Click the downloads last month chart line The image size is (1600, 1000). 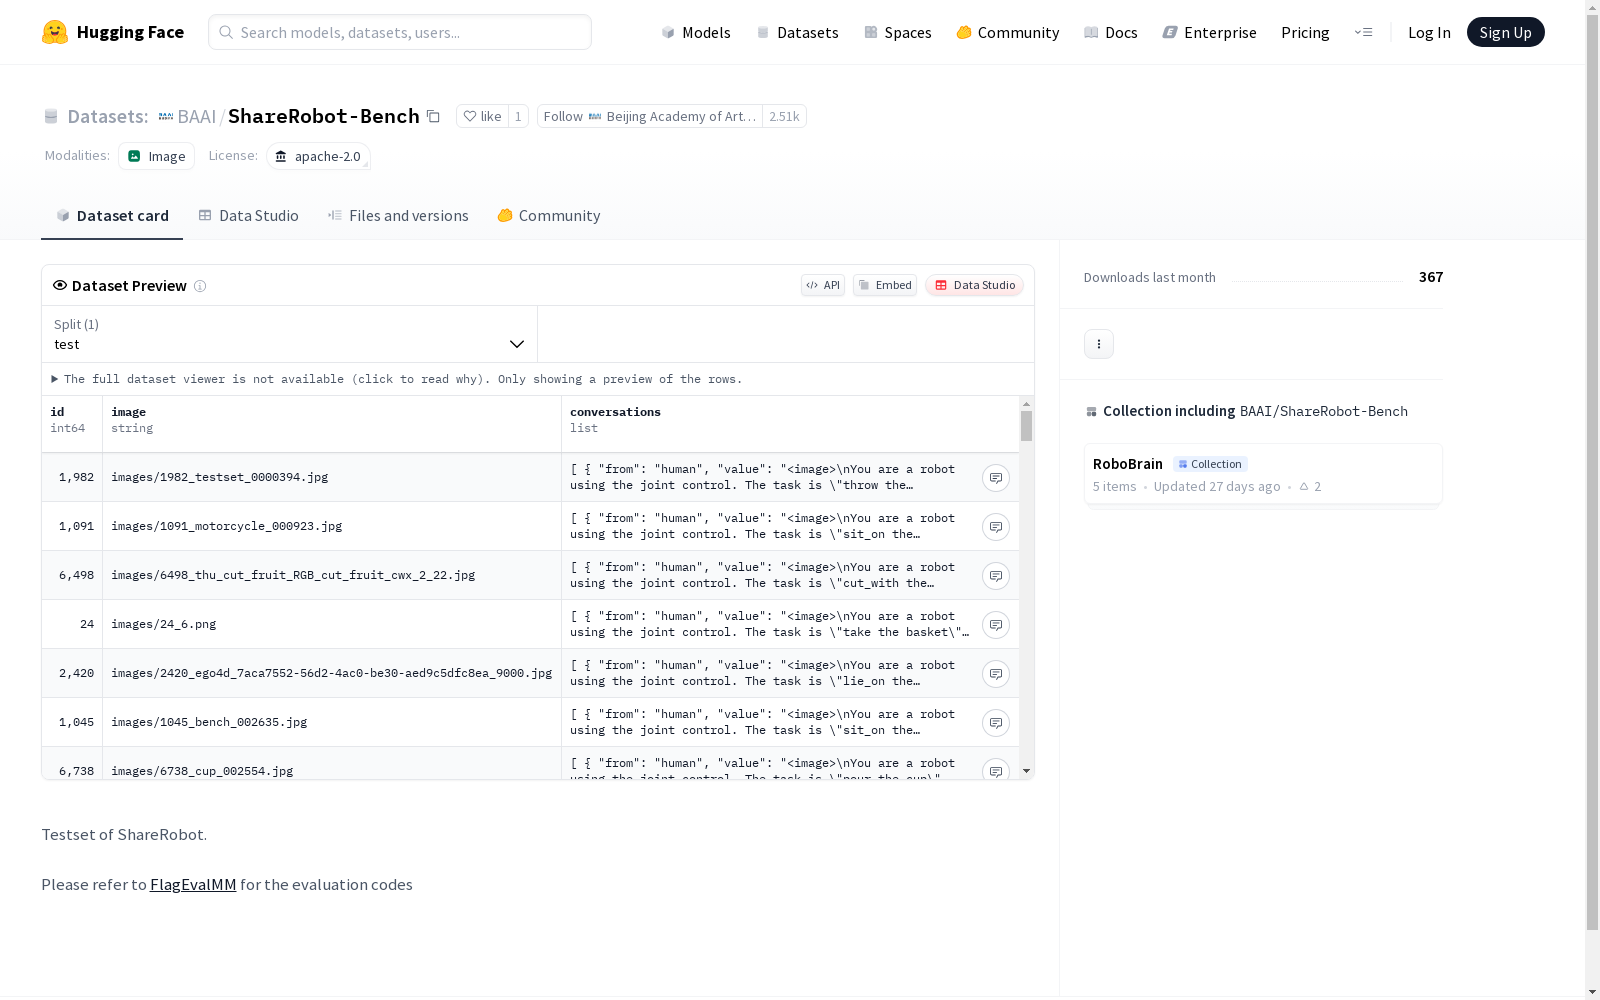point(1317,281)
